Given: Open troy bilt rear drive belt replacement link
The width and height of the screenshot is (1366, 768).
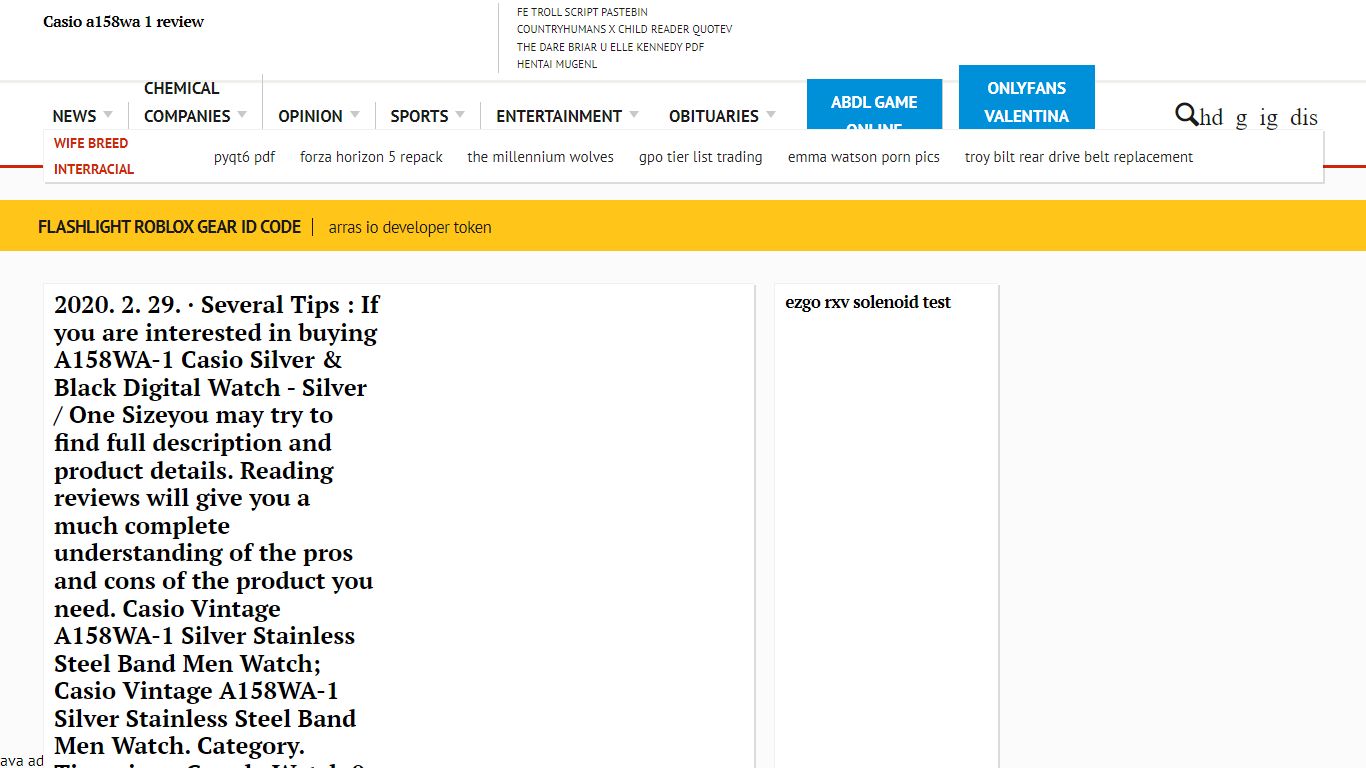Looking at the screenshot, I should coord(1078,157).
